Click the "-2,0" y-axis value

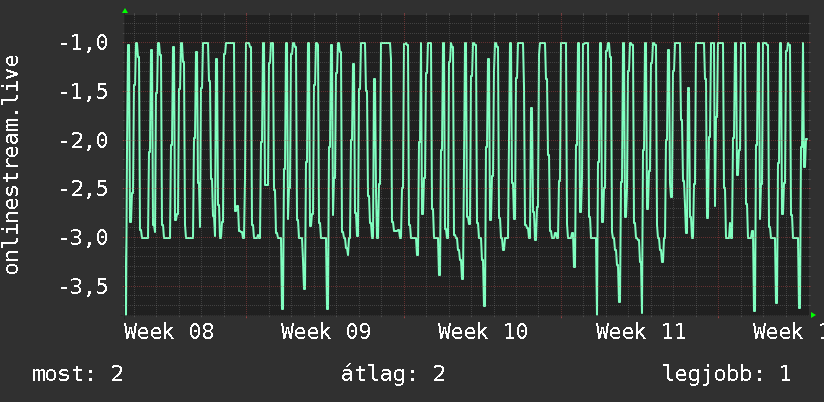coord(84,141)
